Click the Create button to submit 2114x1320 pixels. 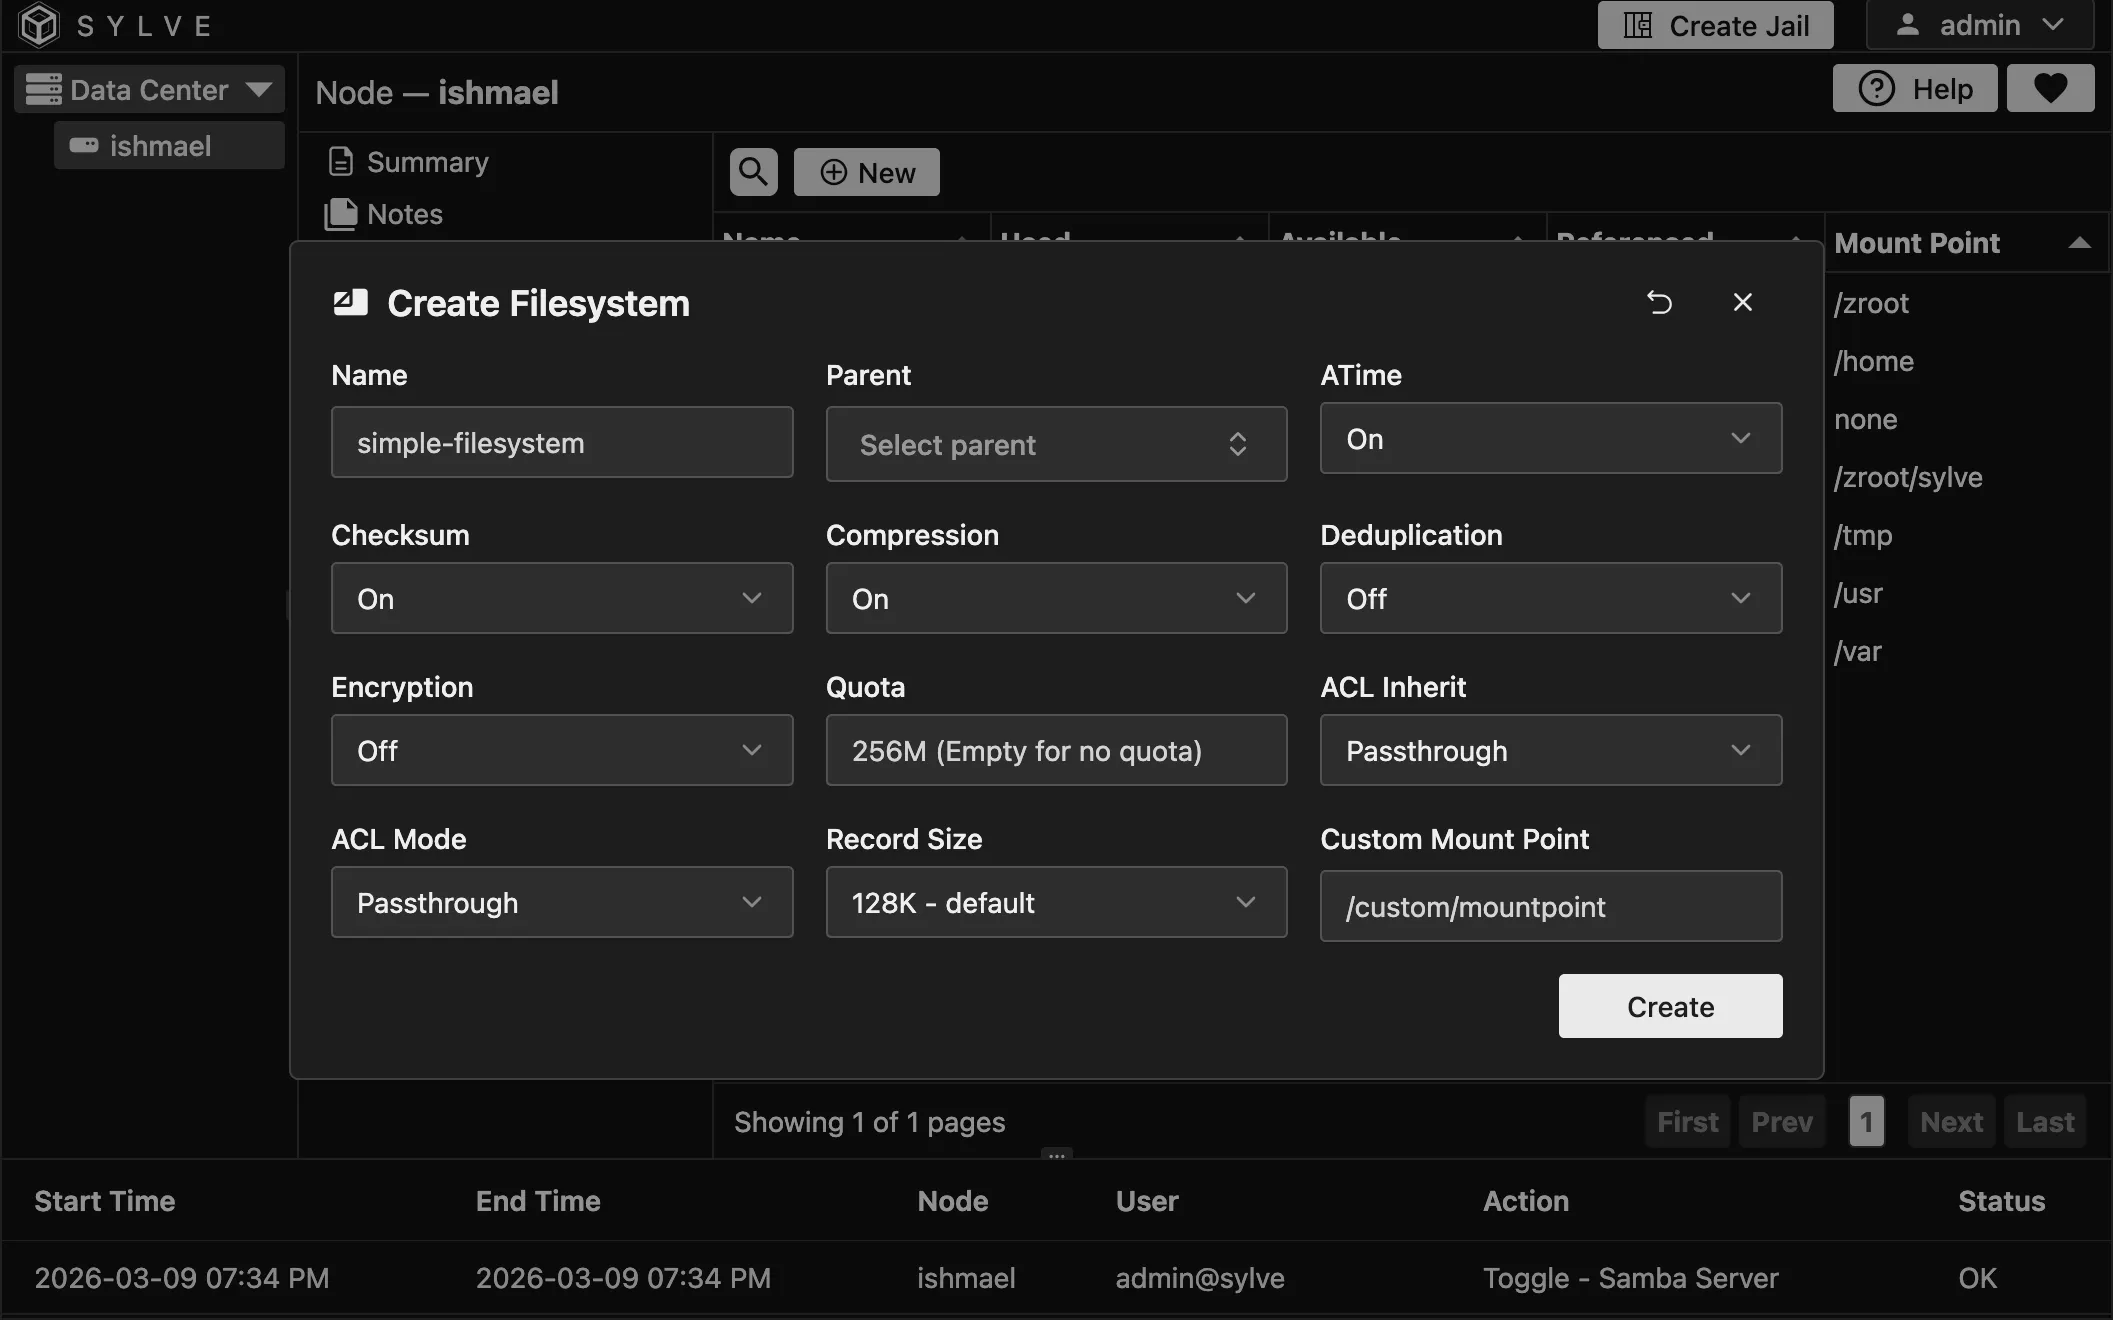pos(1669,1006)
